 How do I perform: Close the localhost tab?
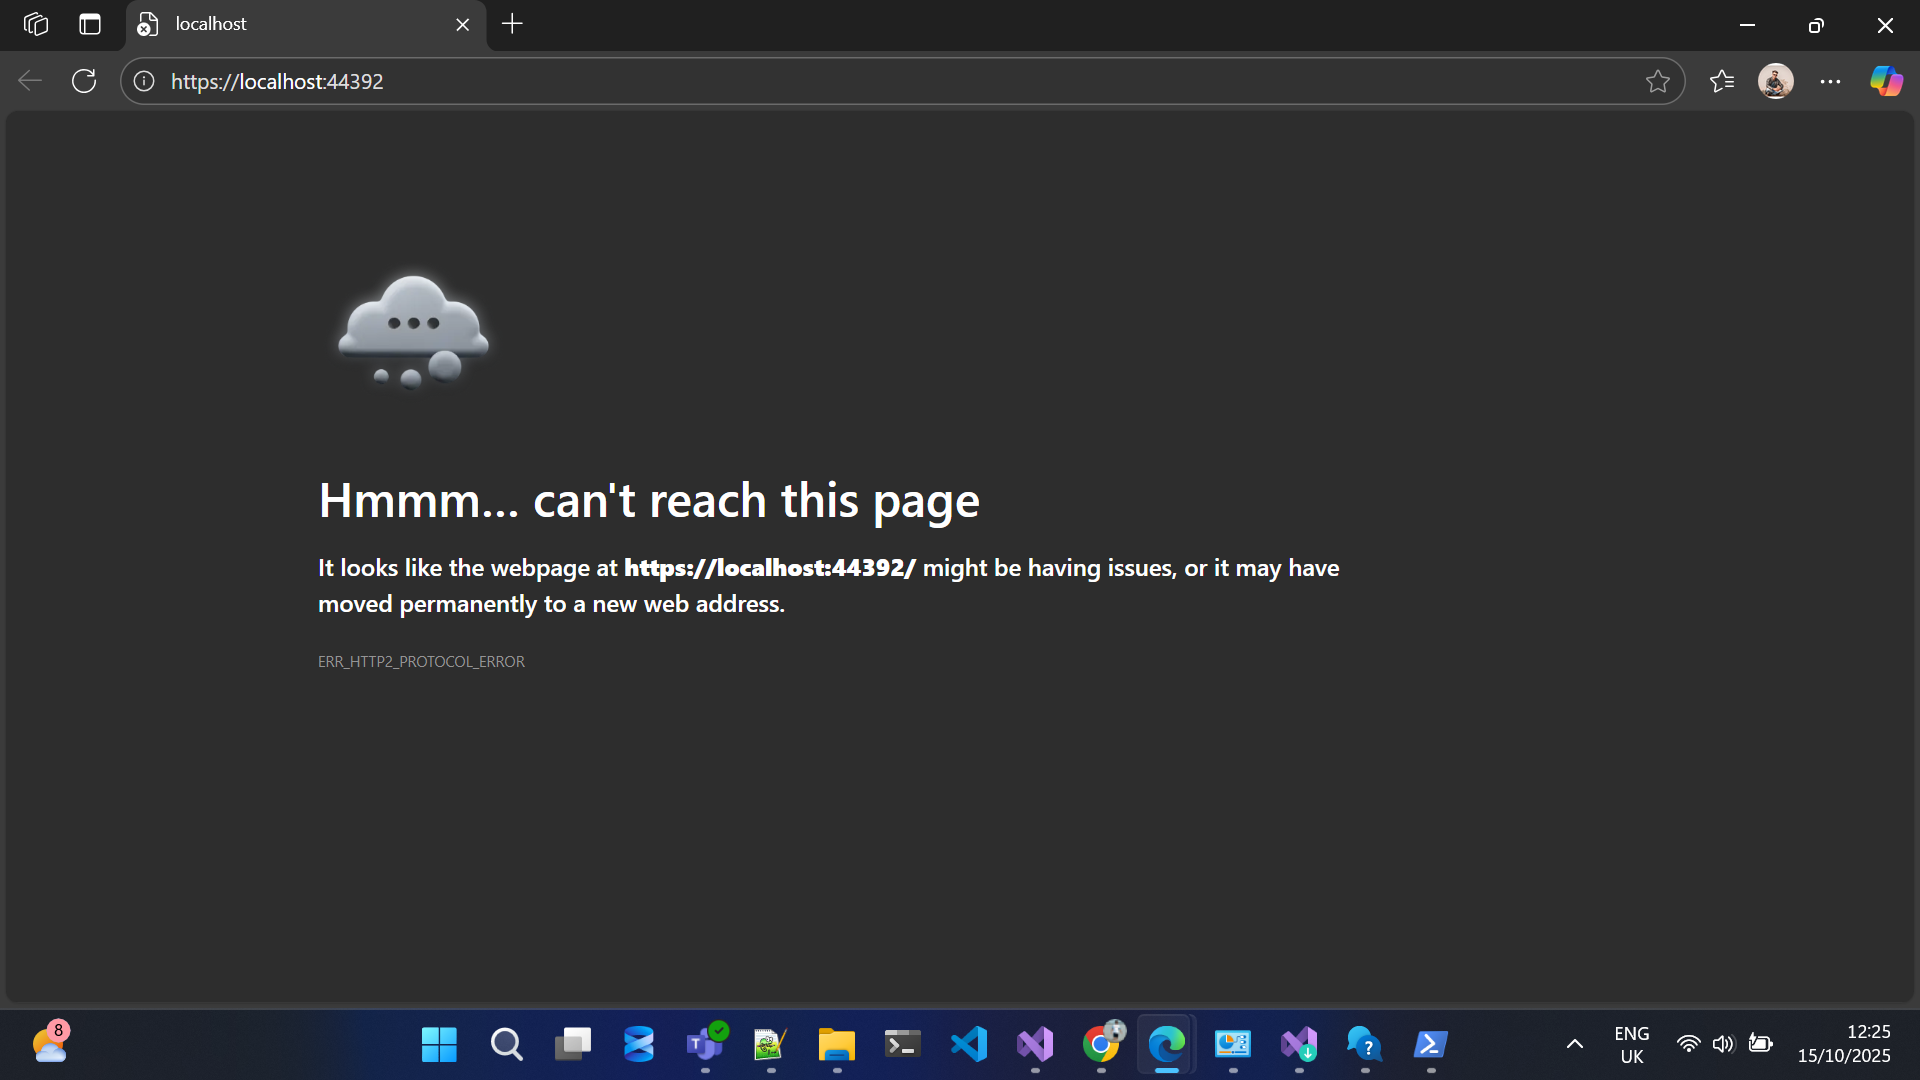(462, 24)
